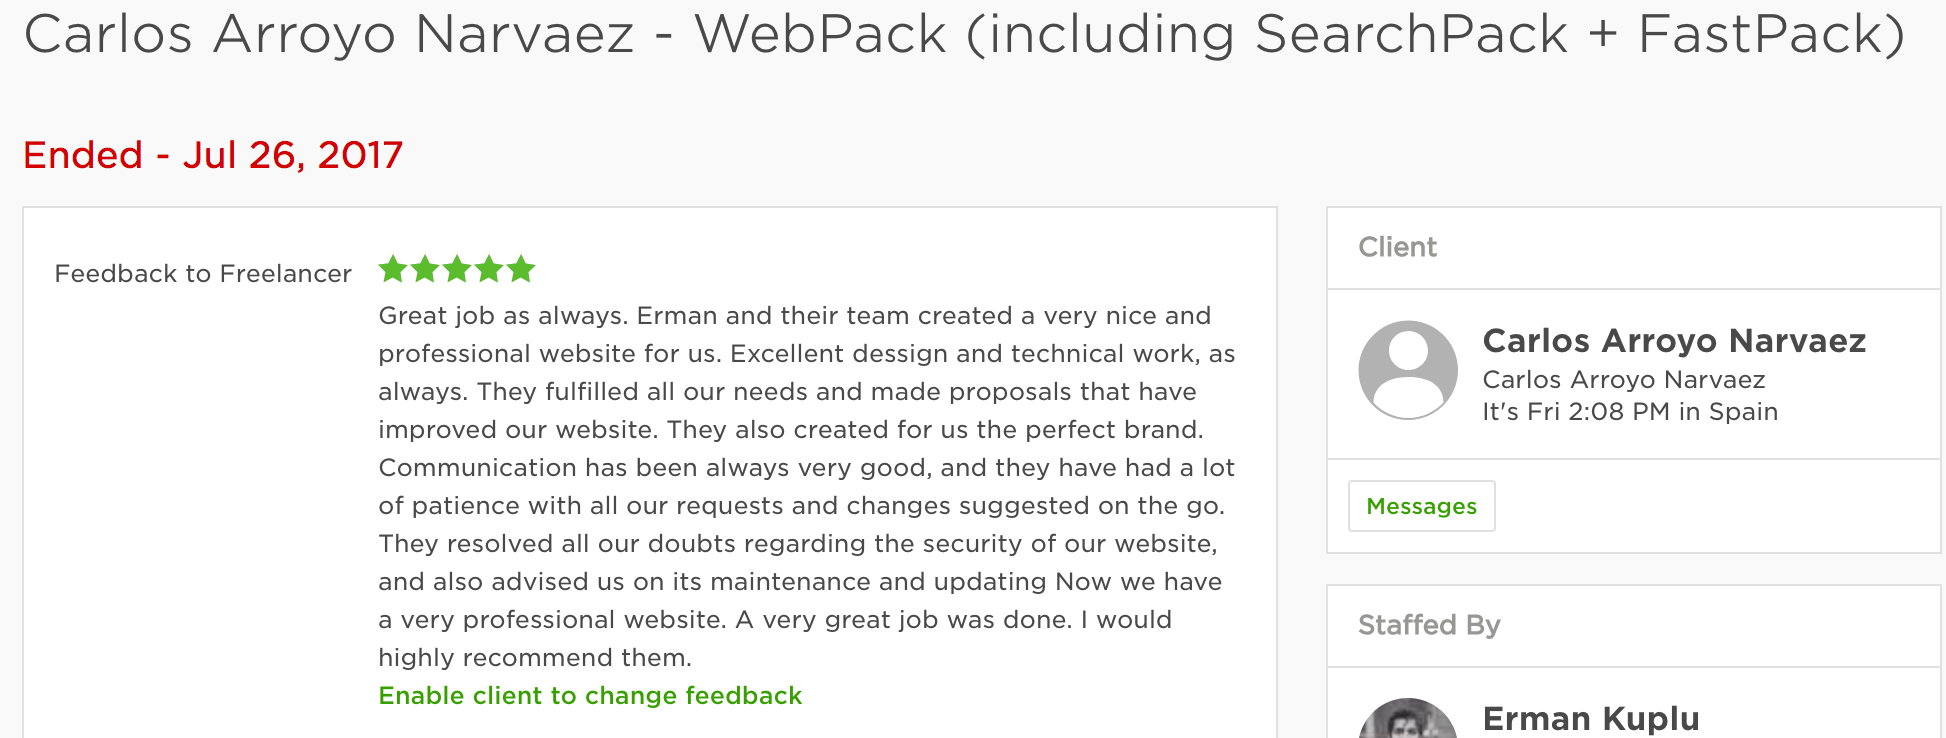This screenshot has height=738, width=1946.
Task: Open Messages with the client
Action: pos(1421,506)
